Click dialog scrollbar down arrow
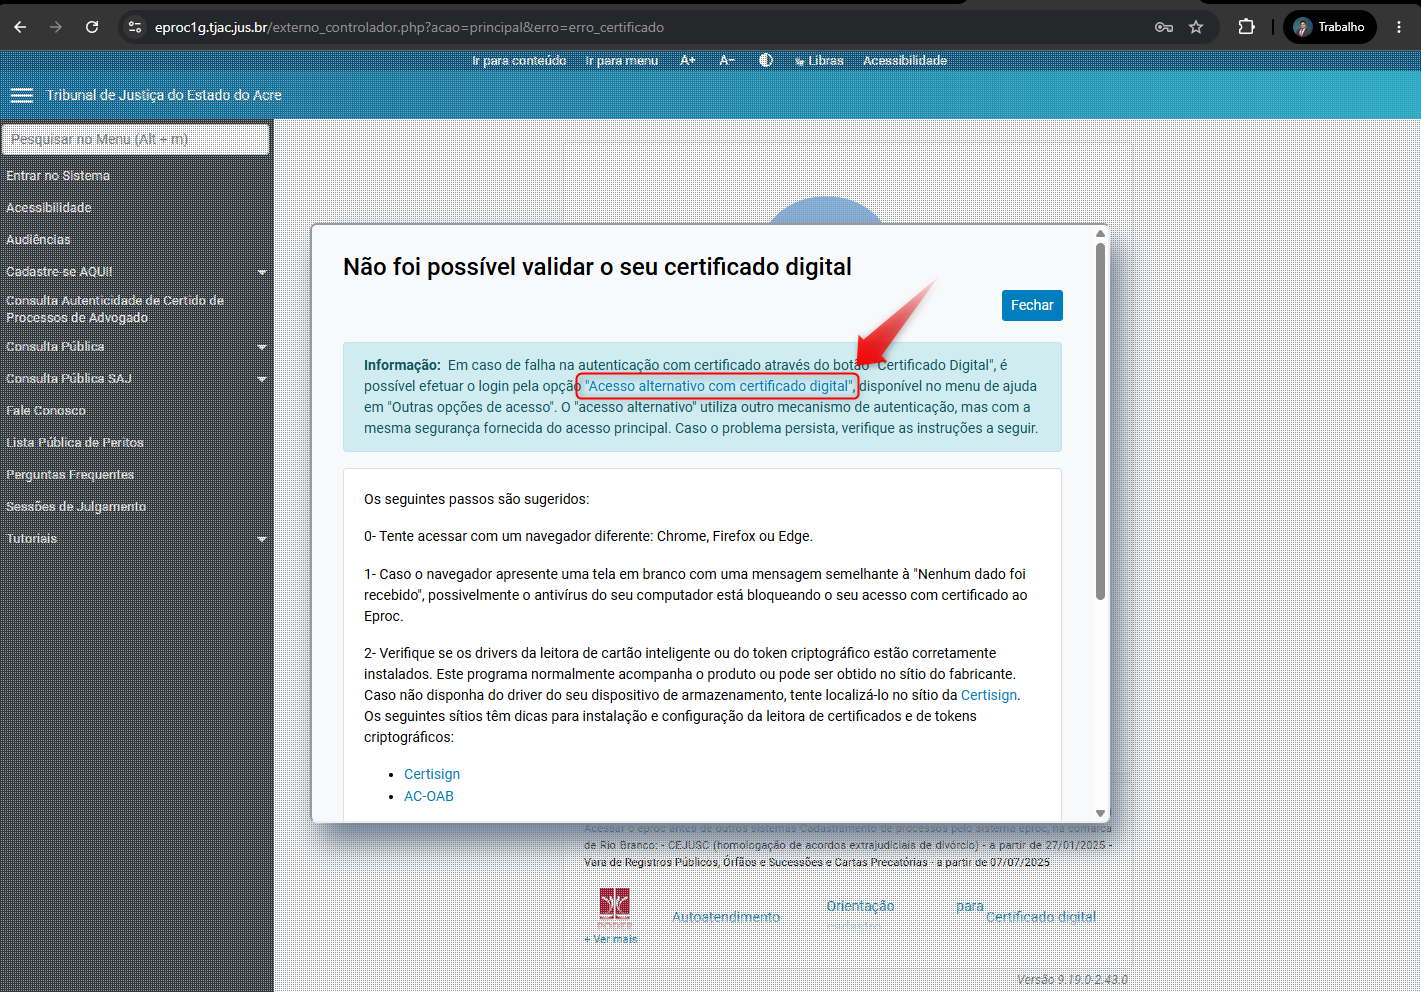 pos(1100,813)
